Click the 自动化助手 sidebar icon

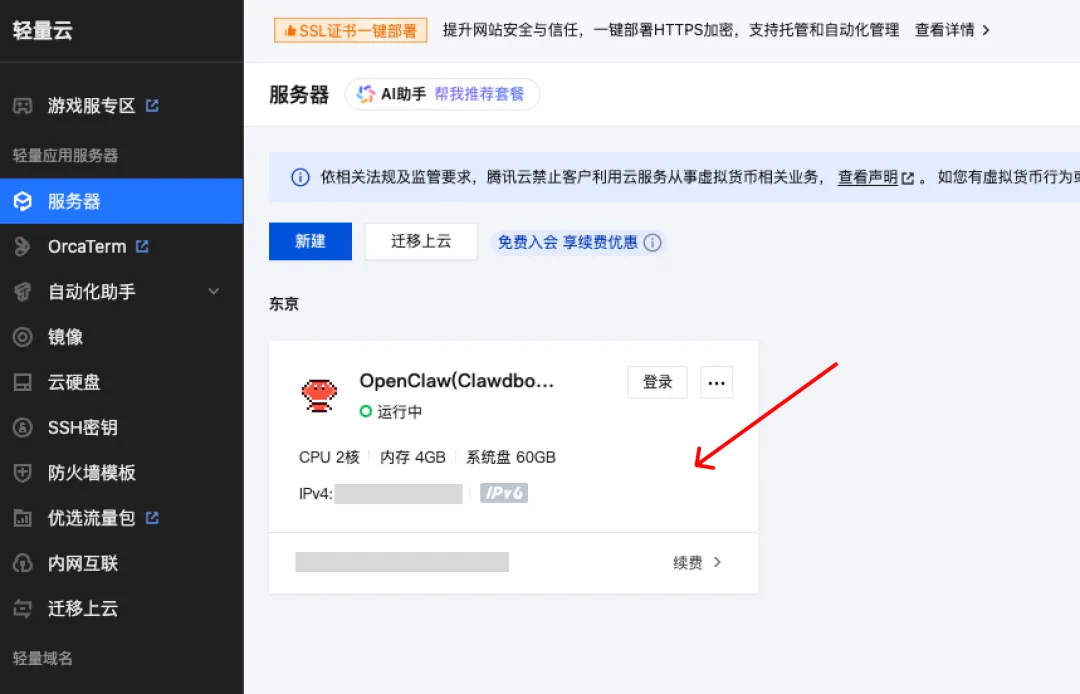pos(23,292)
